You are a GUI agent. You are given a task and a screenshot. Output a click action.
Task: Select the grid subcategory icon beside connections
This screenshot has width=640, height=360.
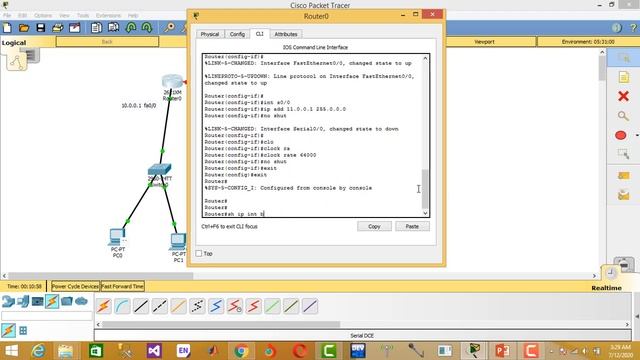point(23,331)
